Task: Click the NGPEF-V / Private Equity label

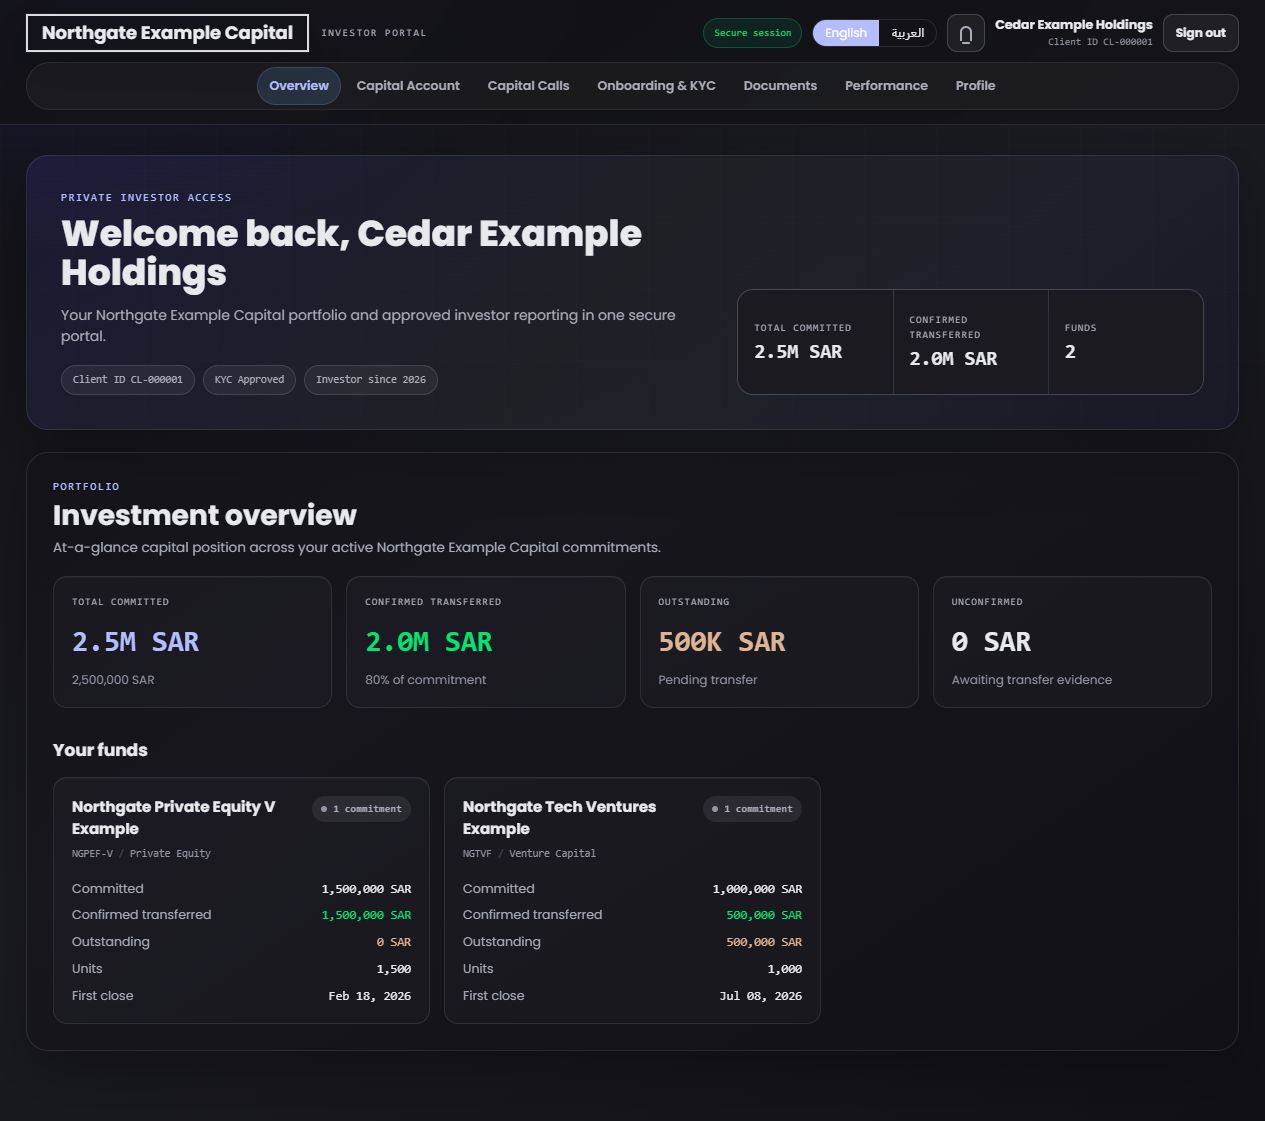Action: coord(141,854)
